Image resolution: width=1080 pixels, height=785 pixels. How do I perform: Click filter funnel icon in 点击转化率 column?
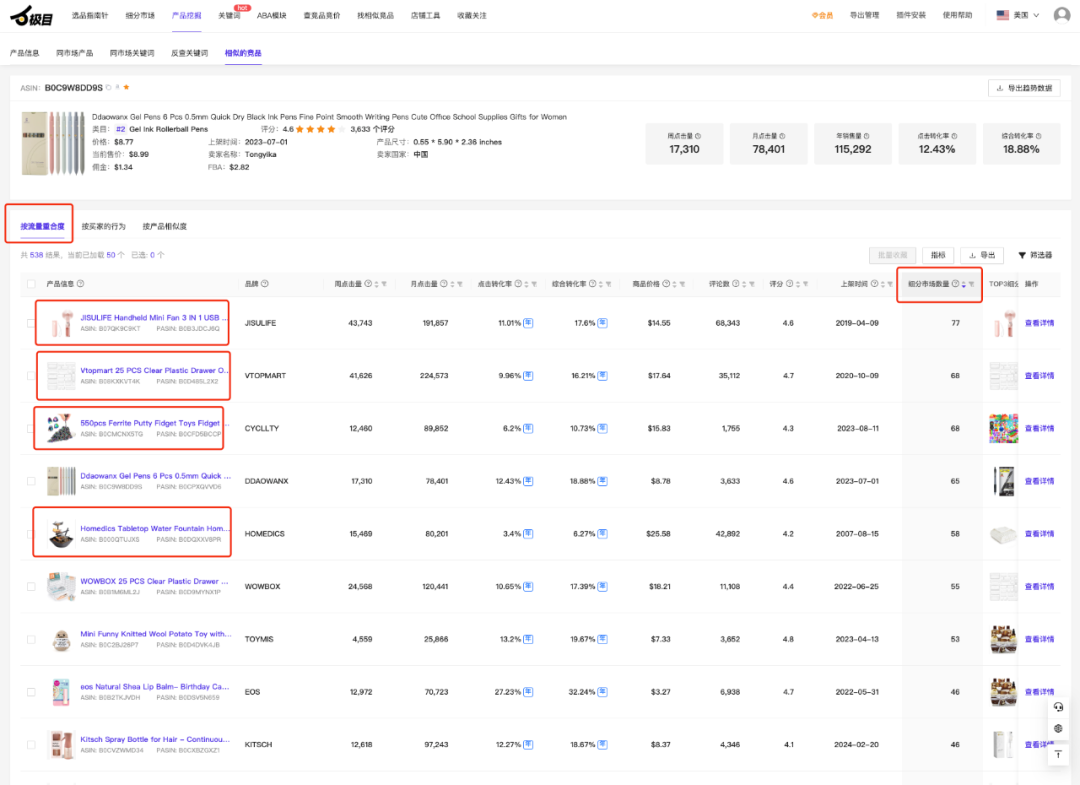pyautogui.click(x=534, y=284)
